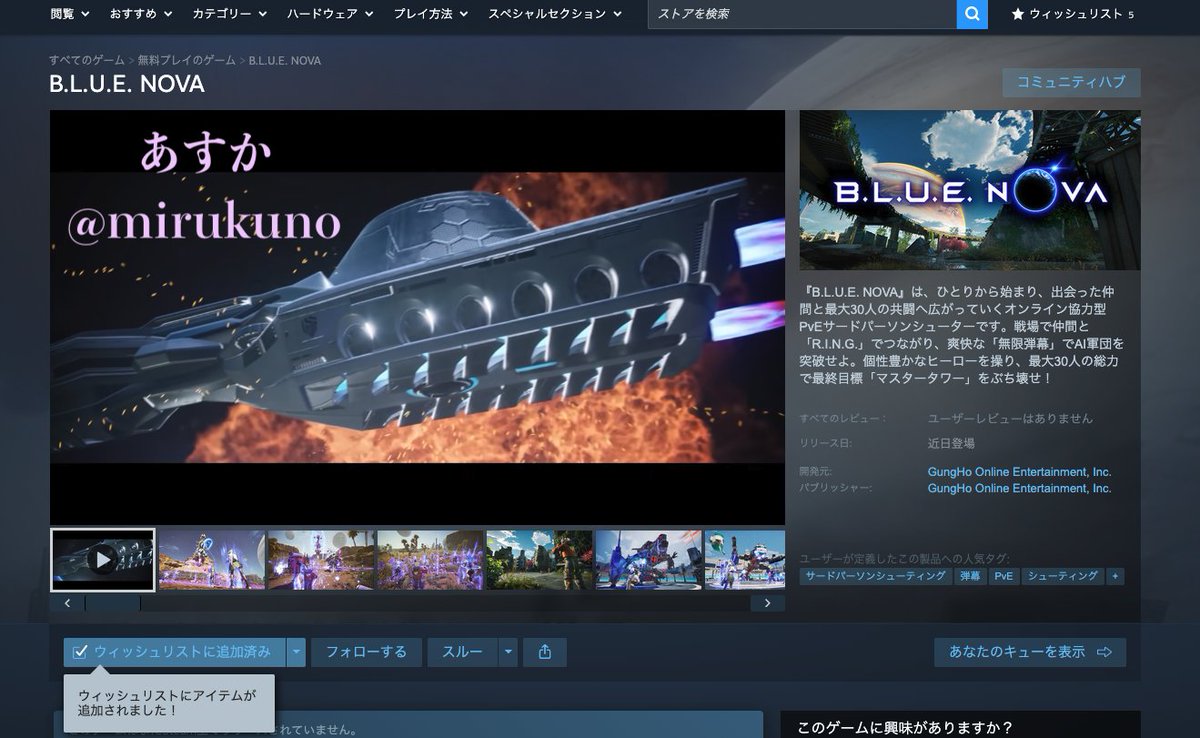Viewport: 1200px width, 738px height.
Task: Open the おすすめ menu
Action: click(x=141, y=14)
